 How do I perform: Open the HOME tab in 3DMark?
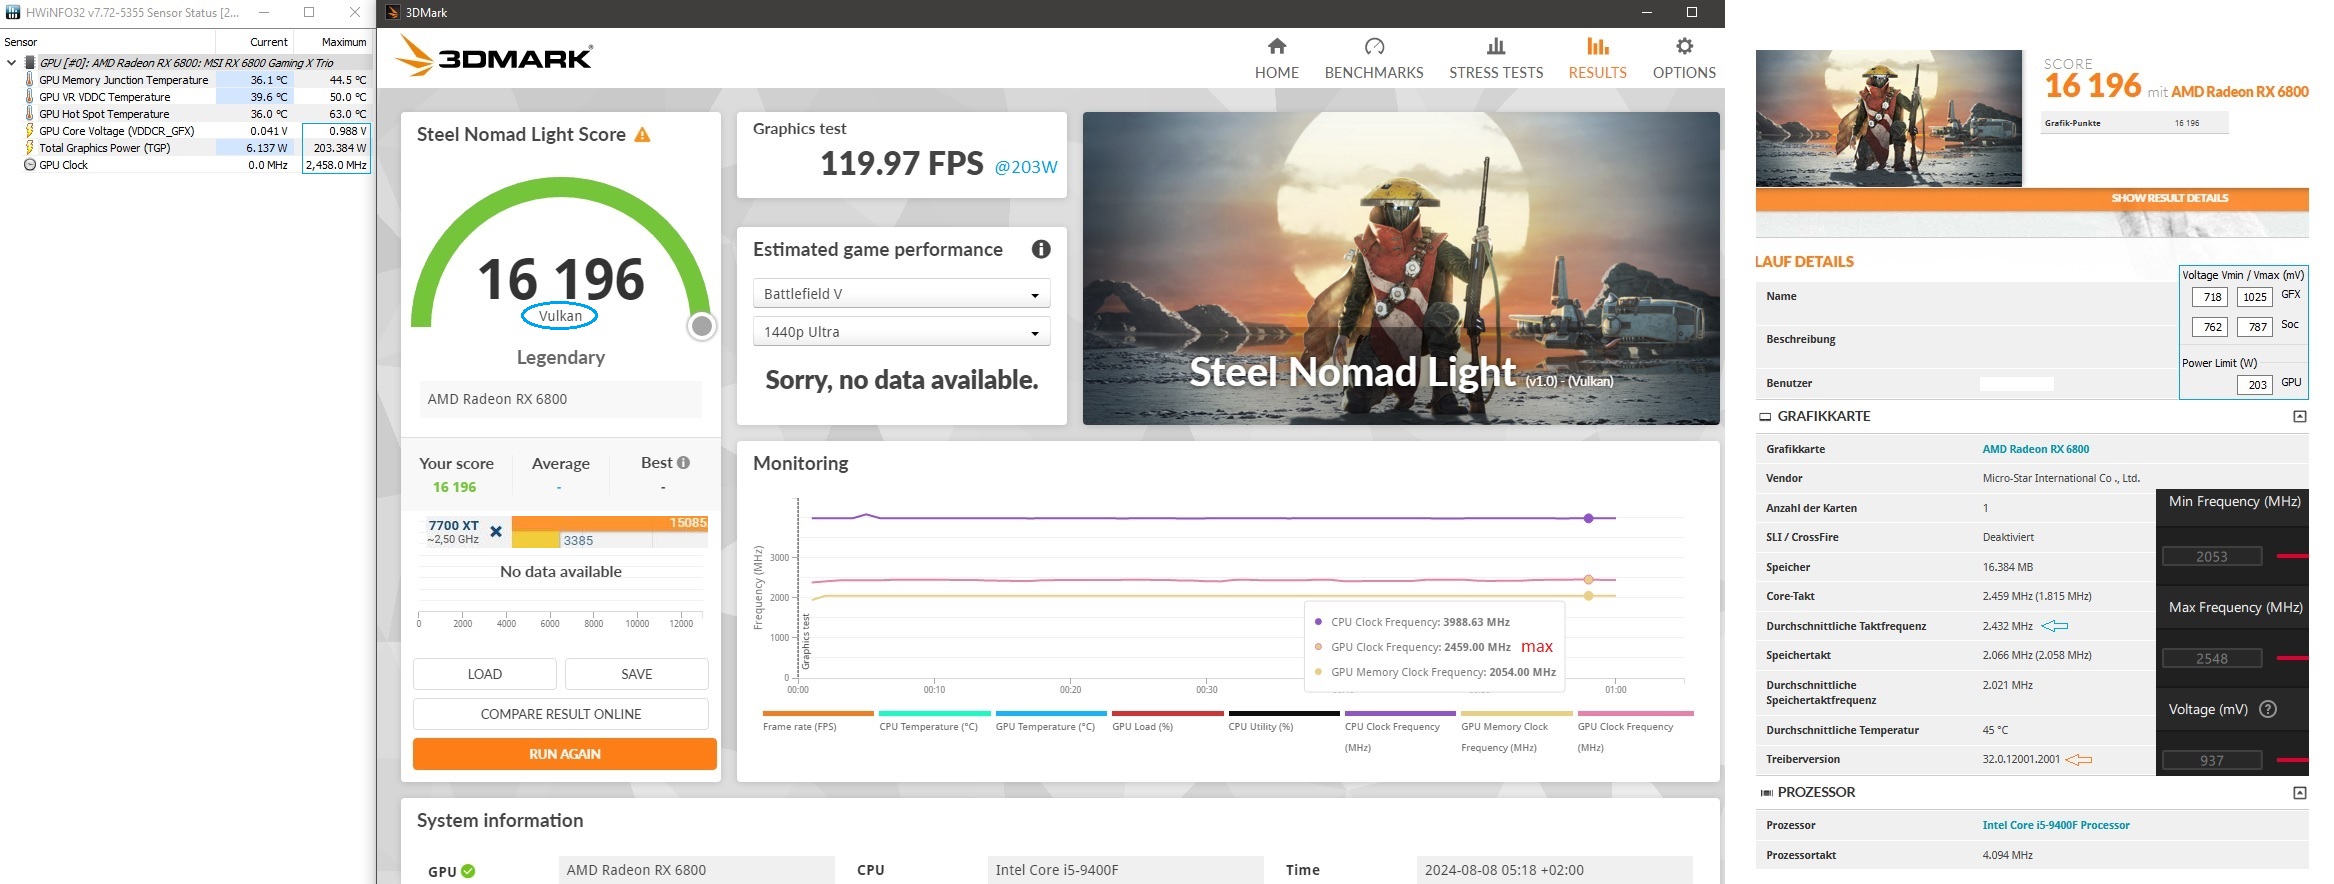[x=1276, y=59]
